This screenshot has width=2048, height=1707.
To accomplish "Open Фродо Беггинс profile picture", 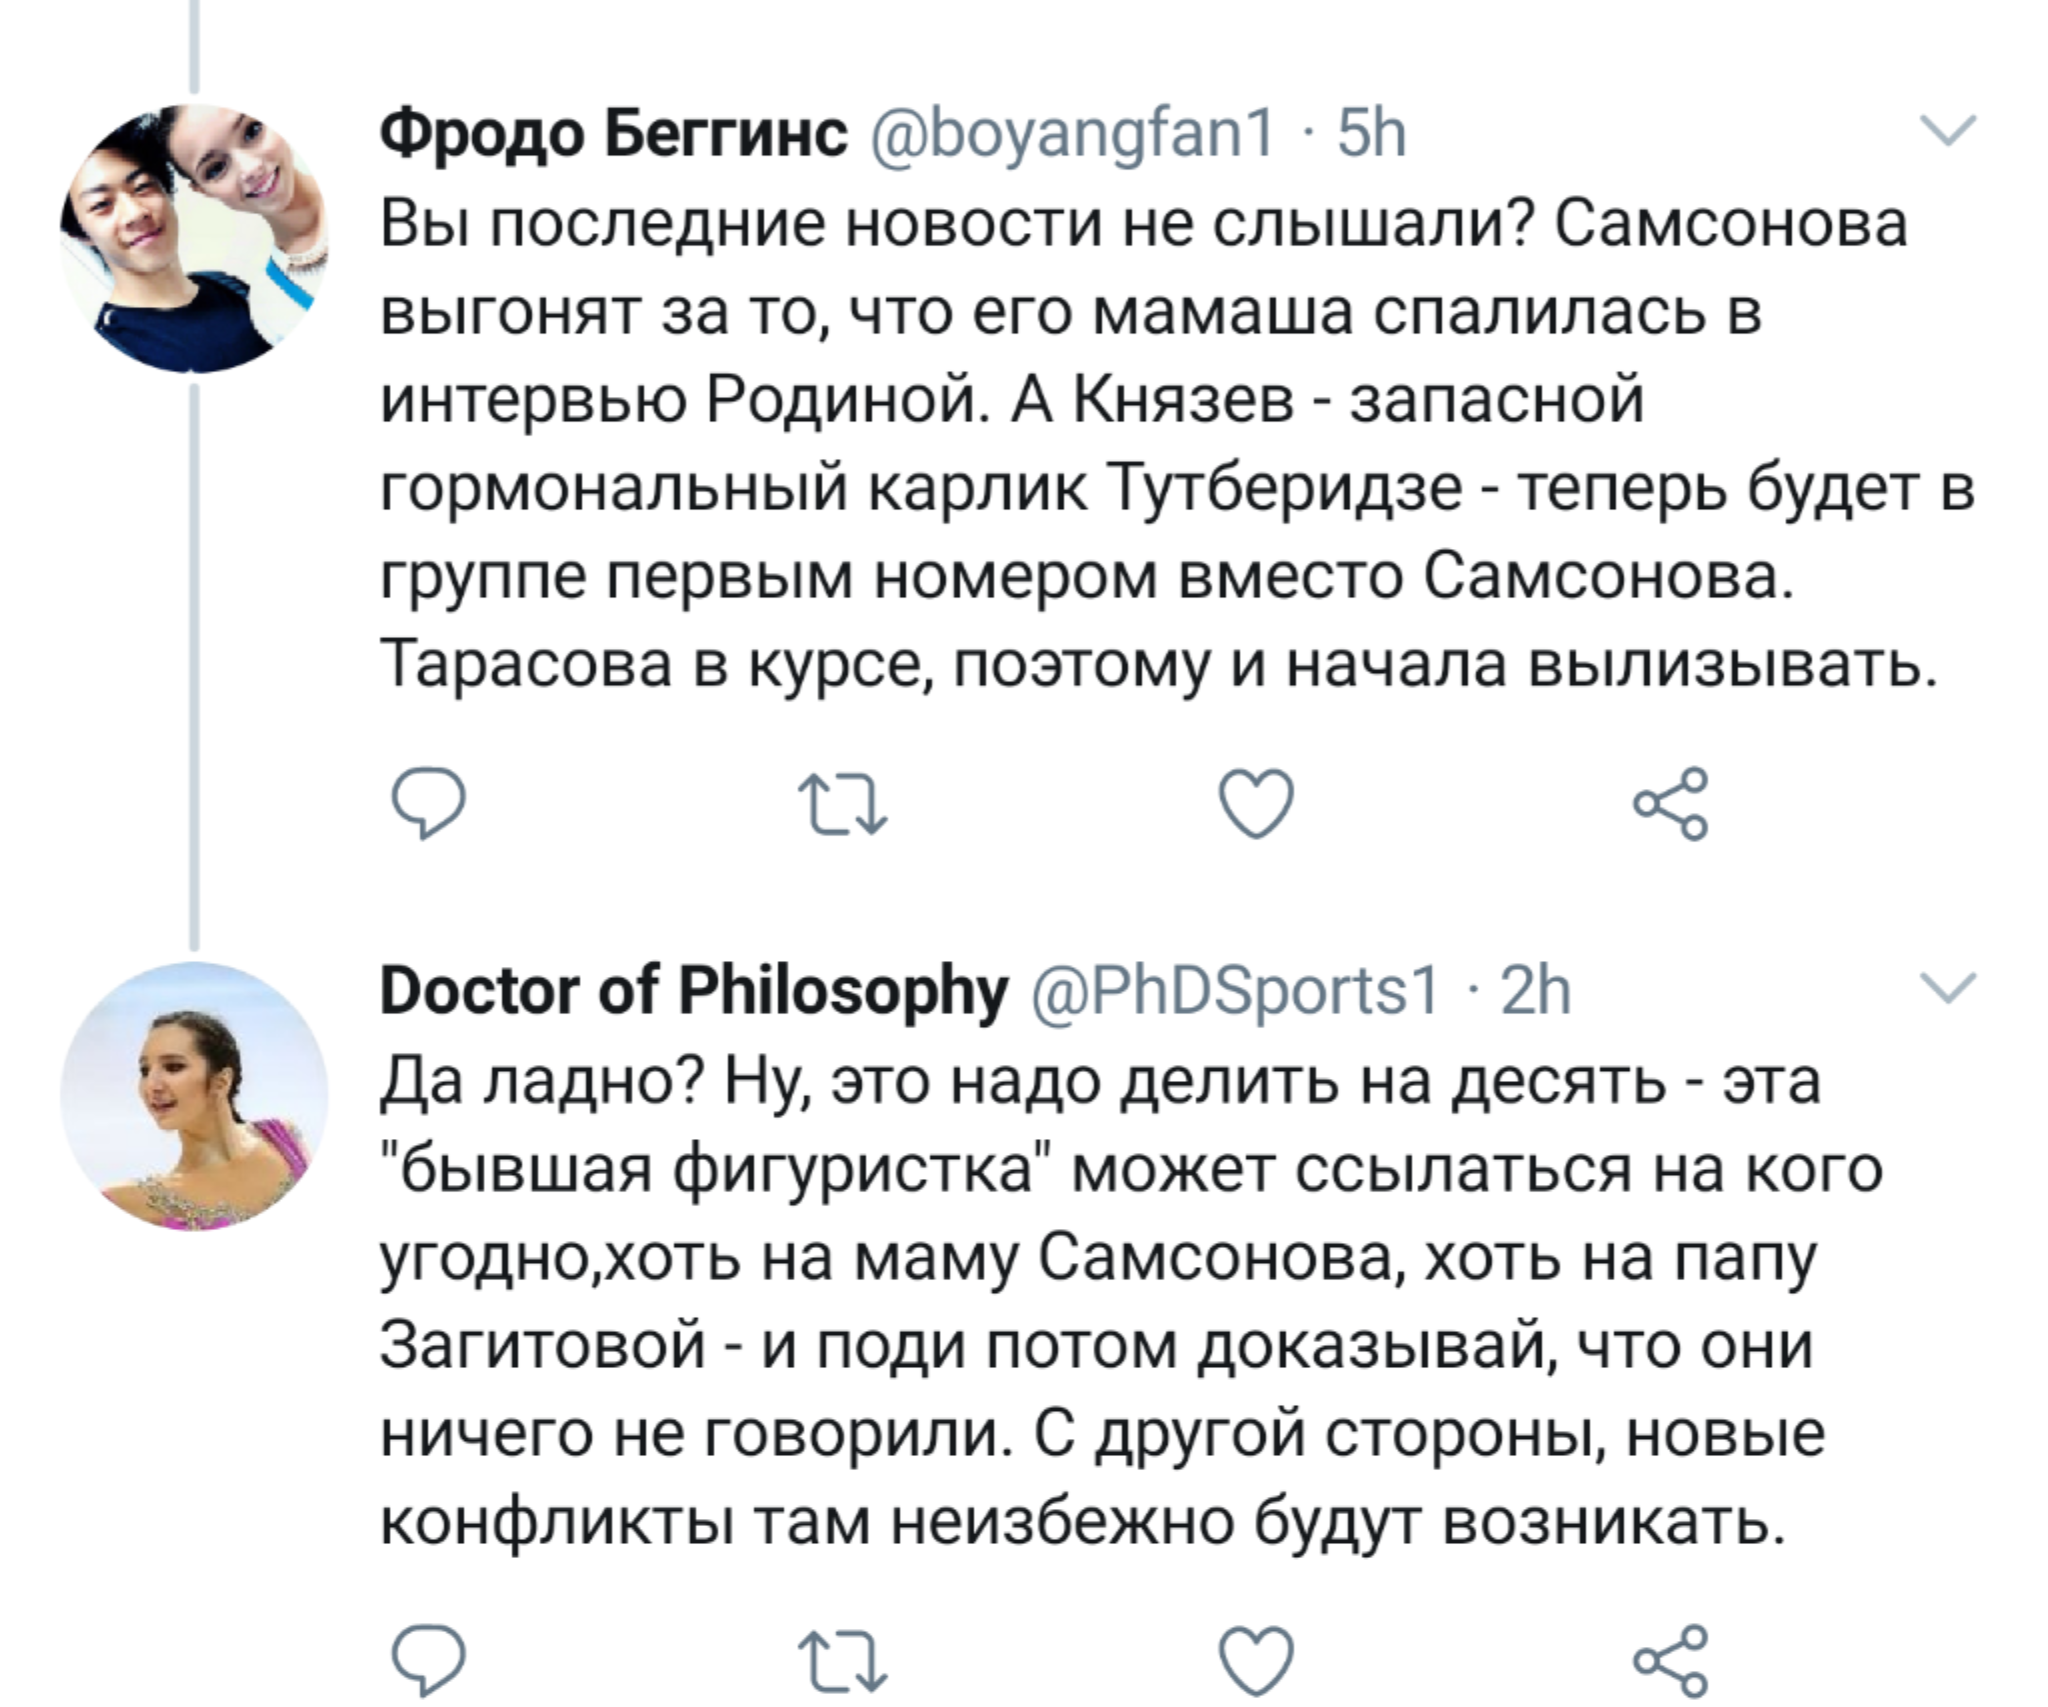I will pos(195,238).
